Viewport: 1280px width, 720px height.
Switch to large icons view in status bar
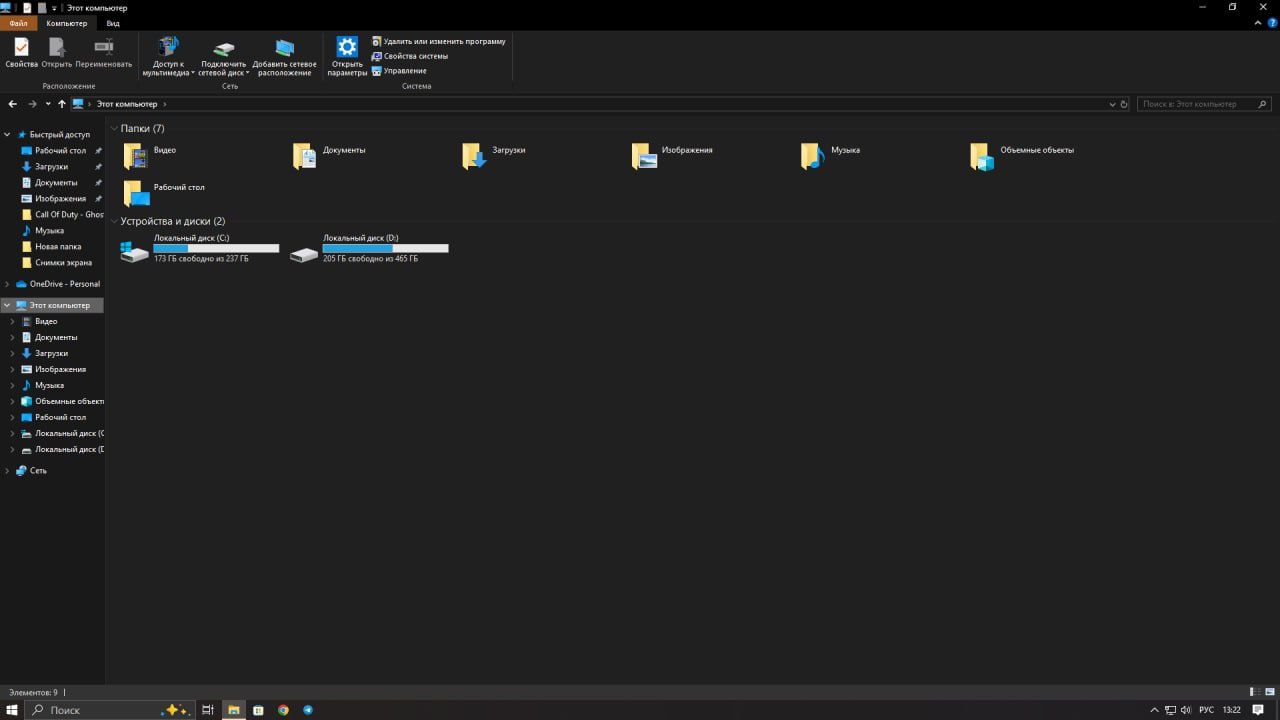1270,692
